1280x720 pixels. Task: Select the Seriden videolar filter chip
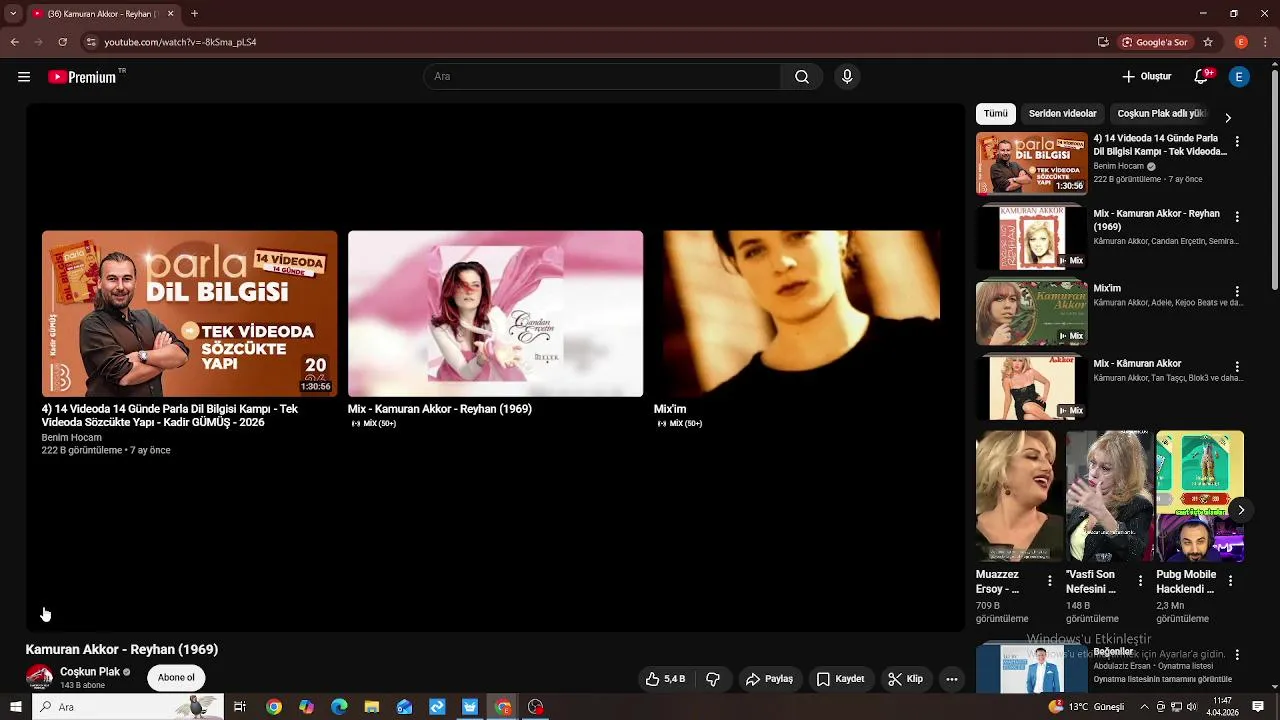click(1062, 114)
